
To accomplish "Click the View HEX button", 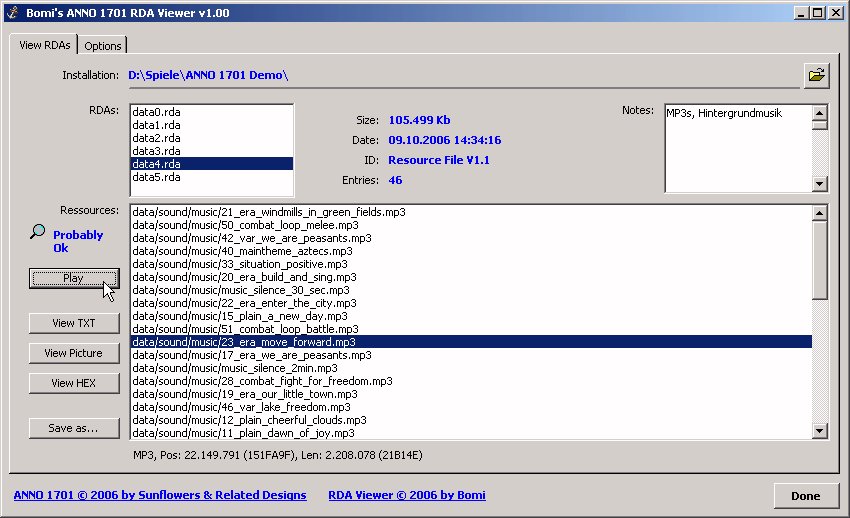I will (74, 383).
